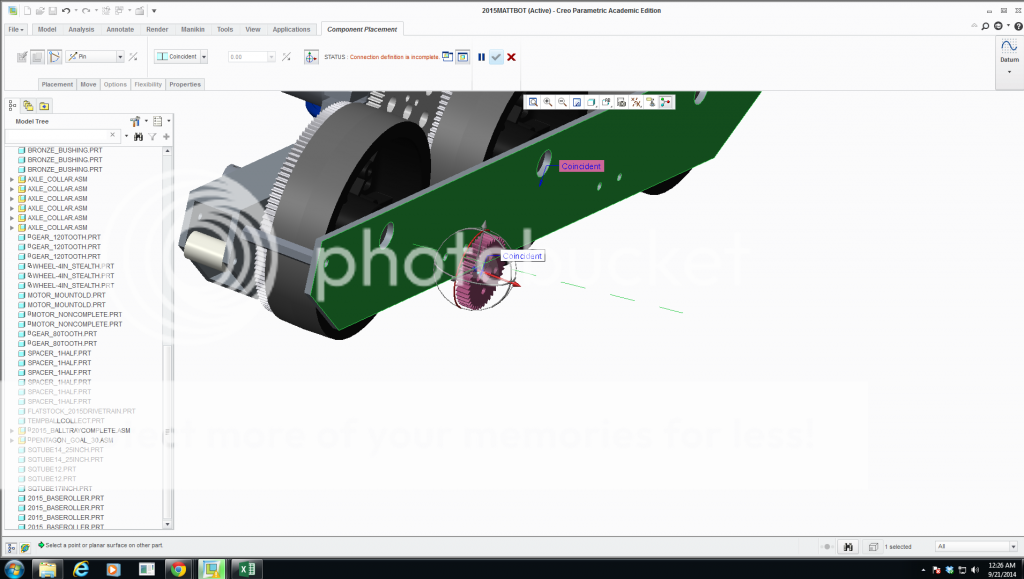The width and height of the screenshot is (1024, 579).
Task: Click the binoculars Find icon in the status bar
Action: click(x=848, y=546)
